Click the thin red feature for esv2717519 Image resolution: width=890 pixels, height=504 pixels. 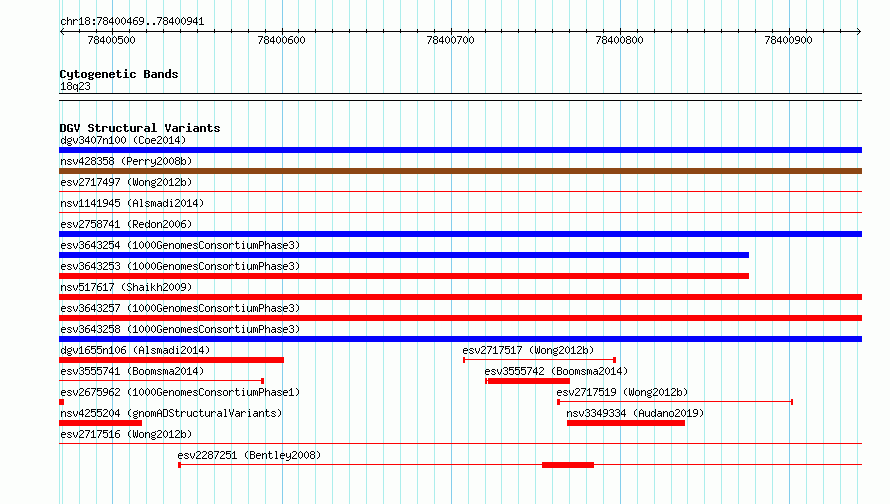tap(675, 402)
